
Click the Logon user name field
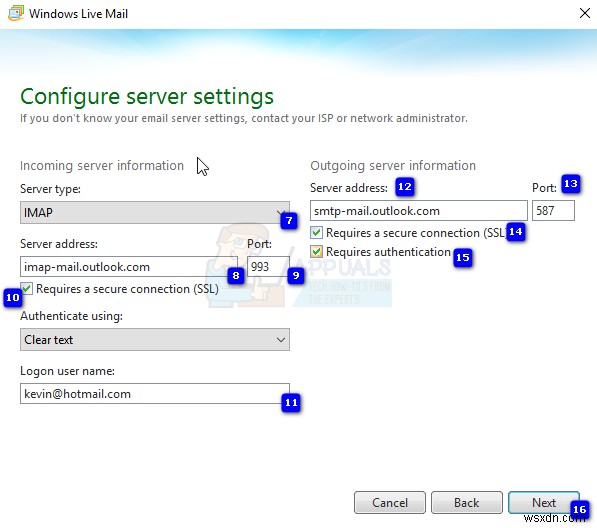pyautogui.click(x=155, y=394)
